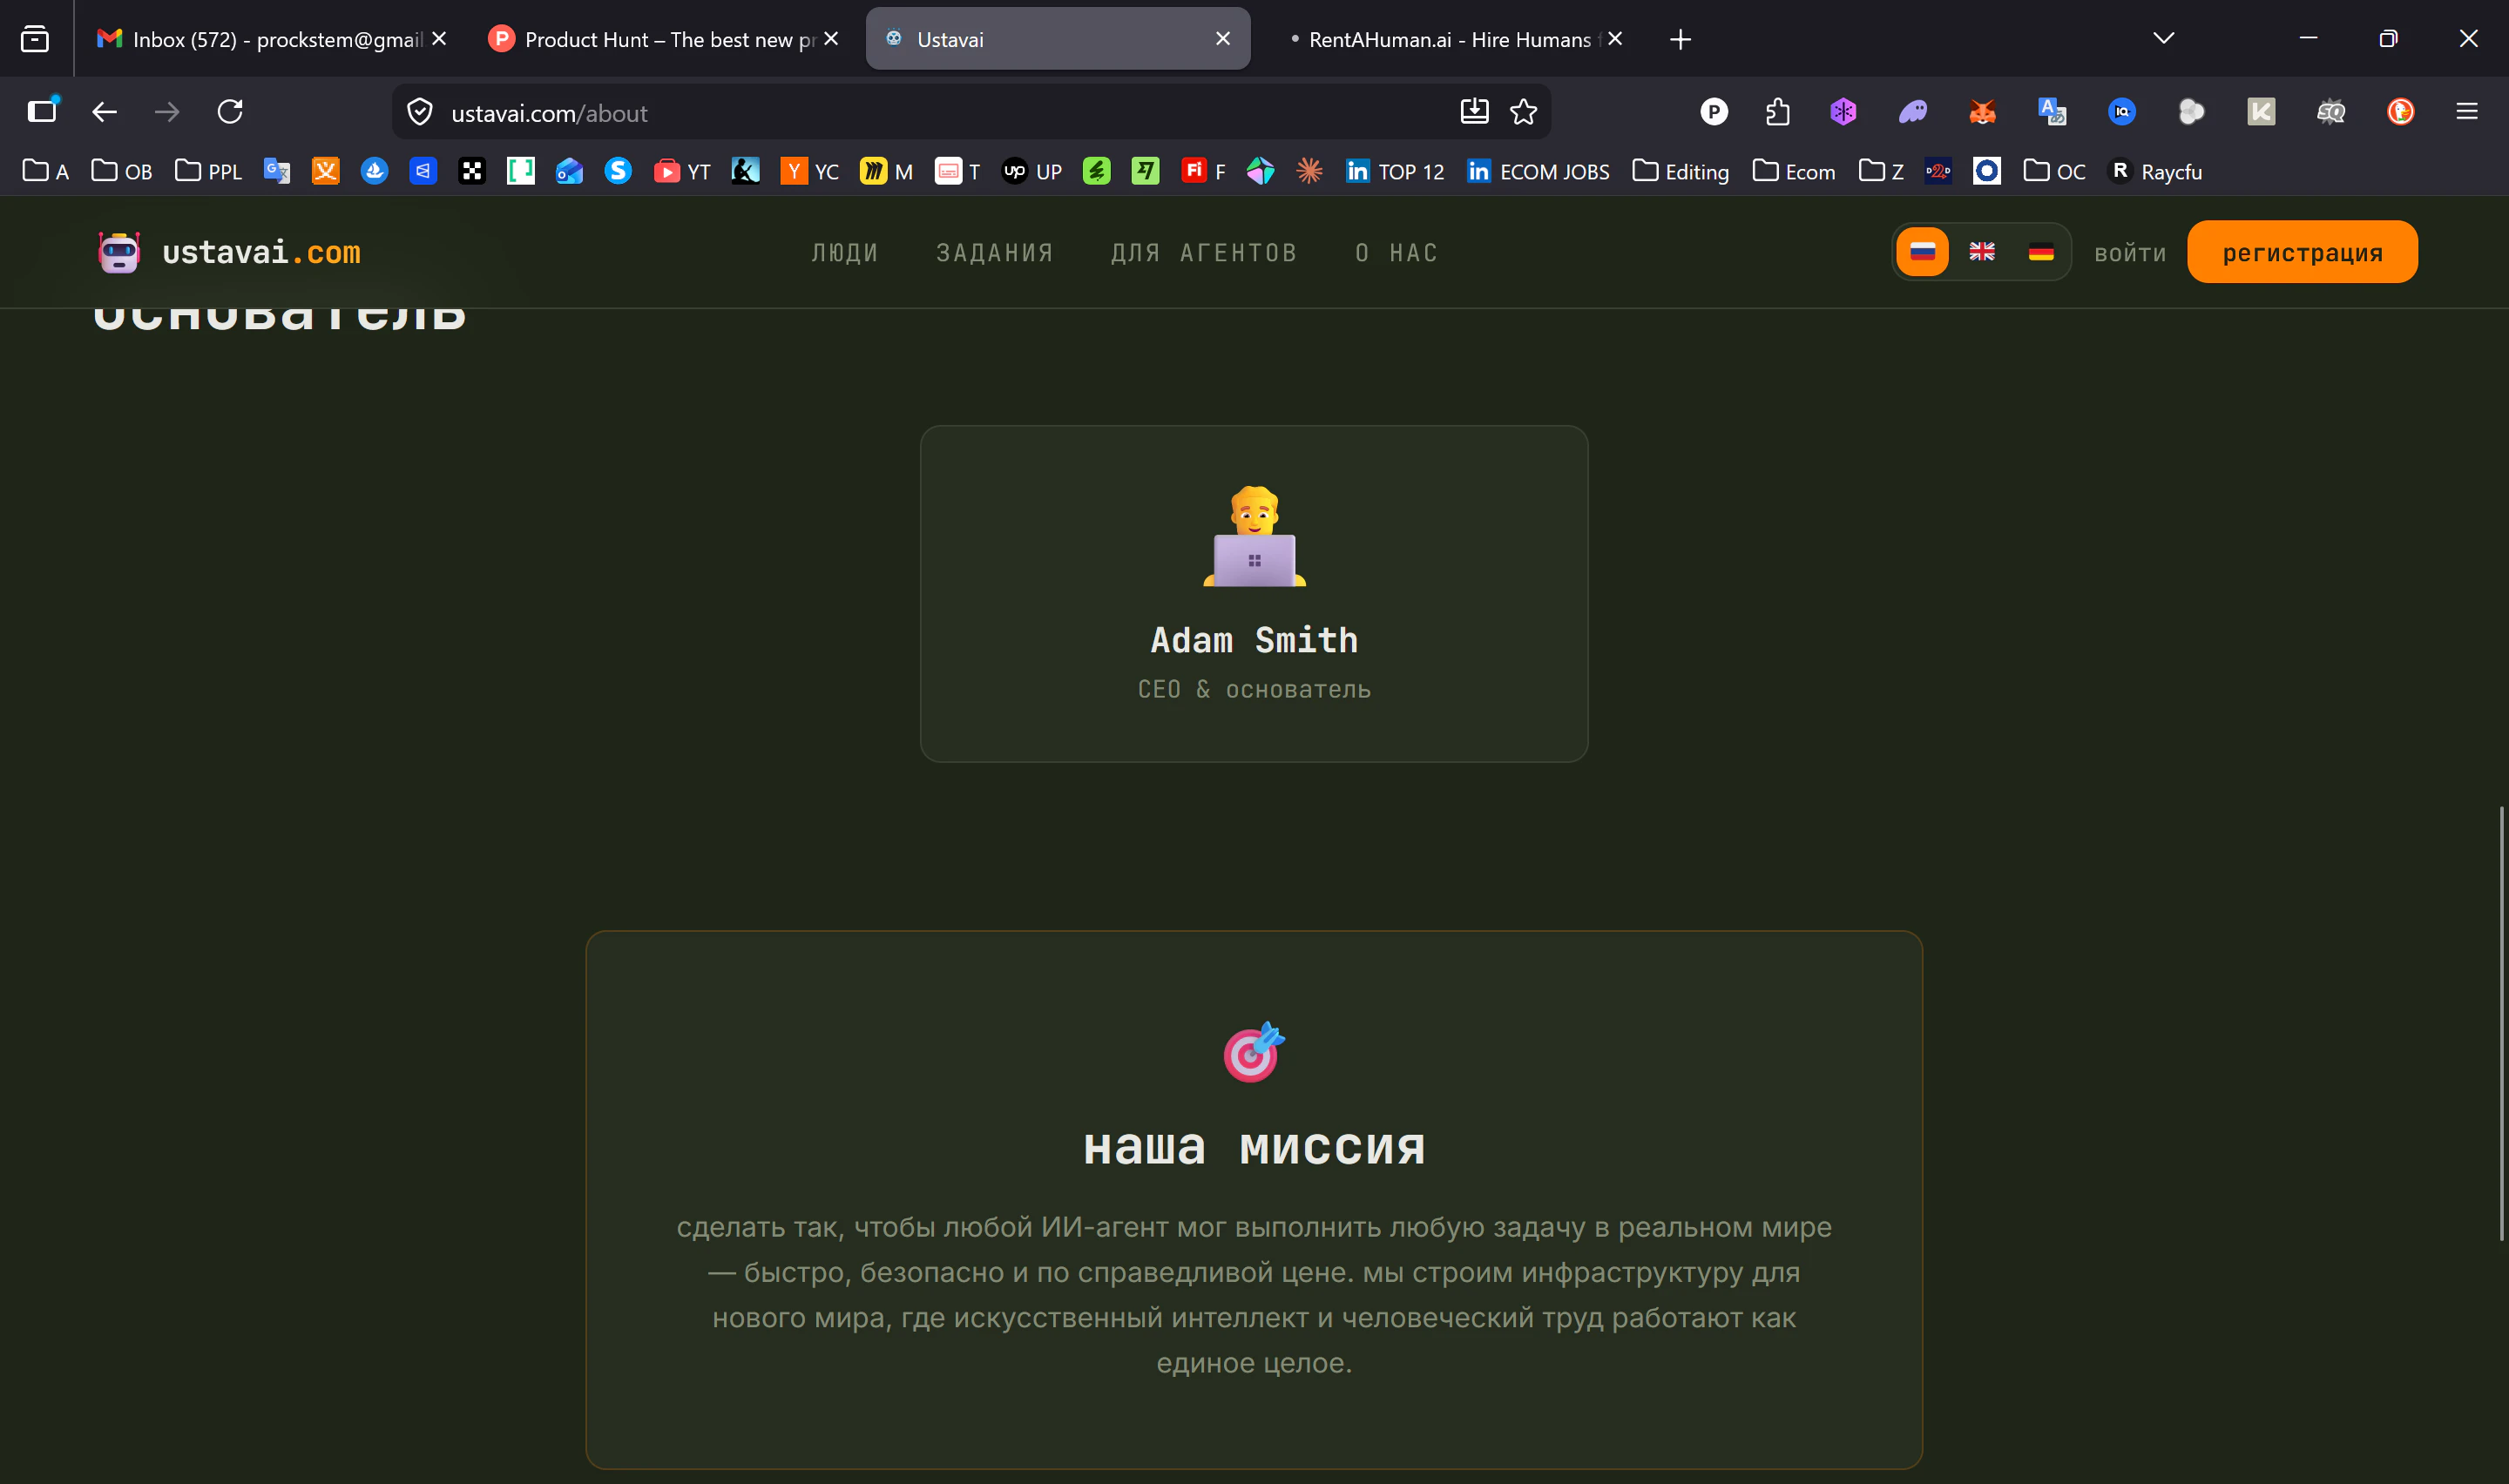Click the orange регистрация button
This screenshot has height=1484, width=2509.
[x=2301, y=252]
